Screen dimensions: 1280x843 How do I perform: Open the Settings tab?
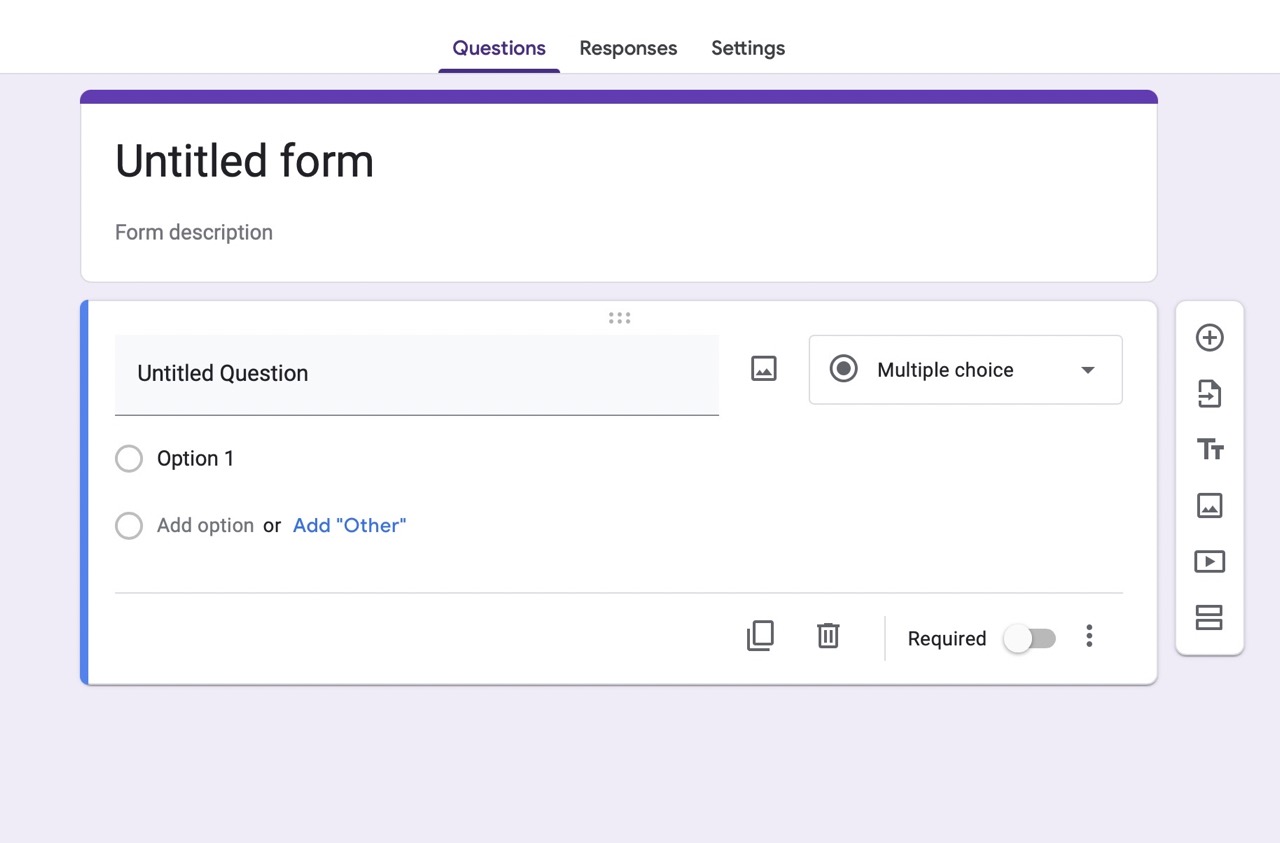point(747,47)
